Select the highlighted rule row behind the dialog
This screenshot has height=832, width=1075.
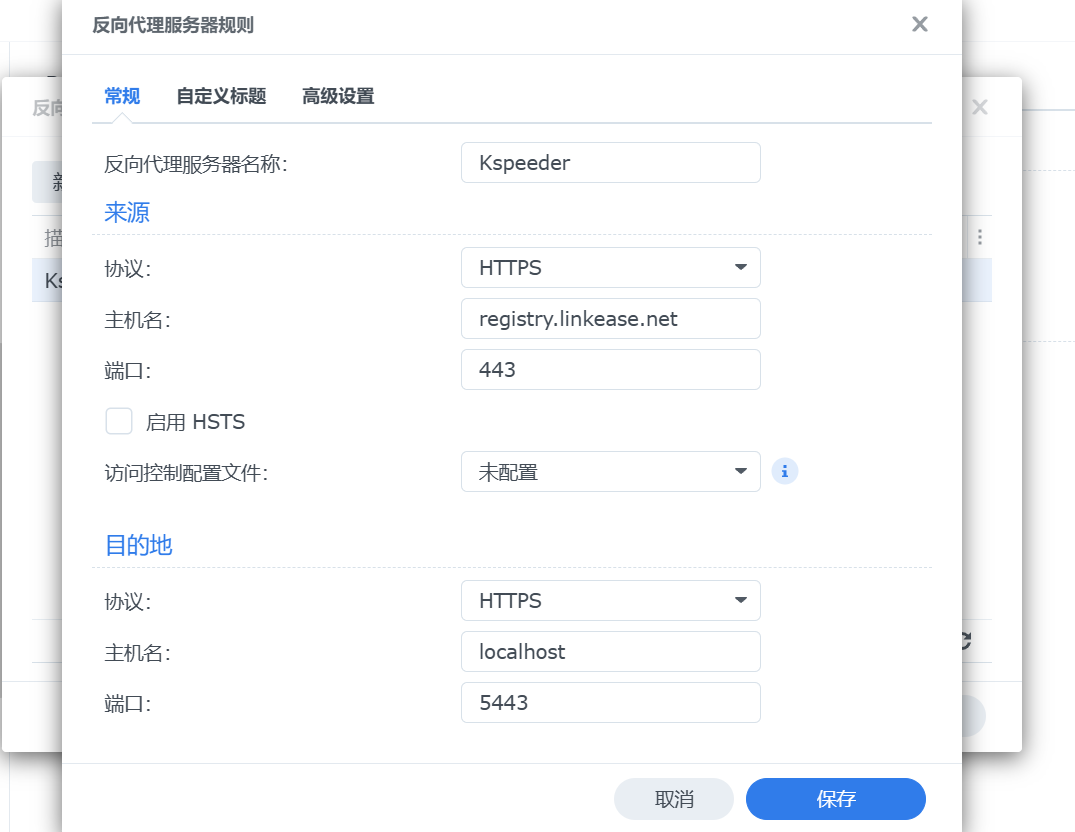(46, 281)
